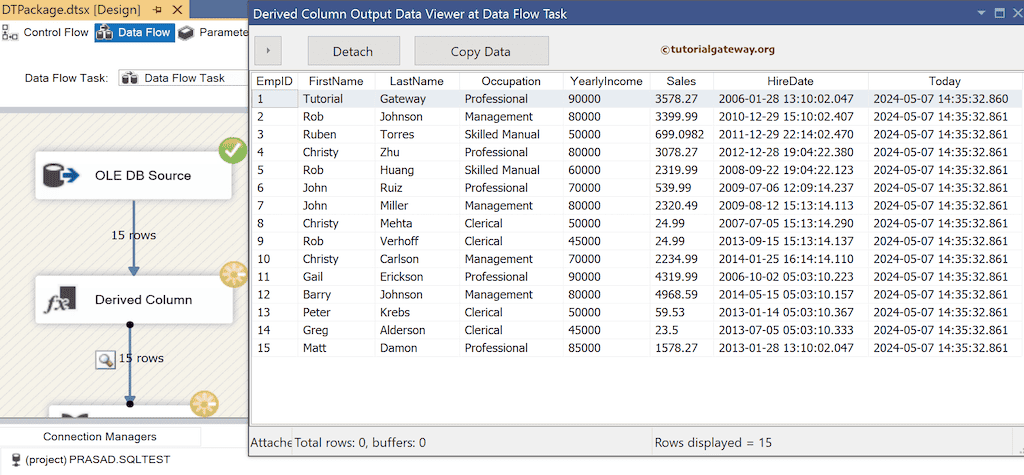
Task: Click the Gail first name cell
Action: pos(336,276)
